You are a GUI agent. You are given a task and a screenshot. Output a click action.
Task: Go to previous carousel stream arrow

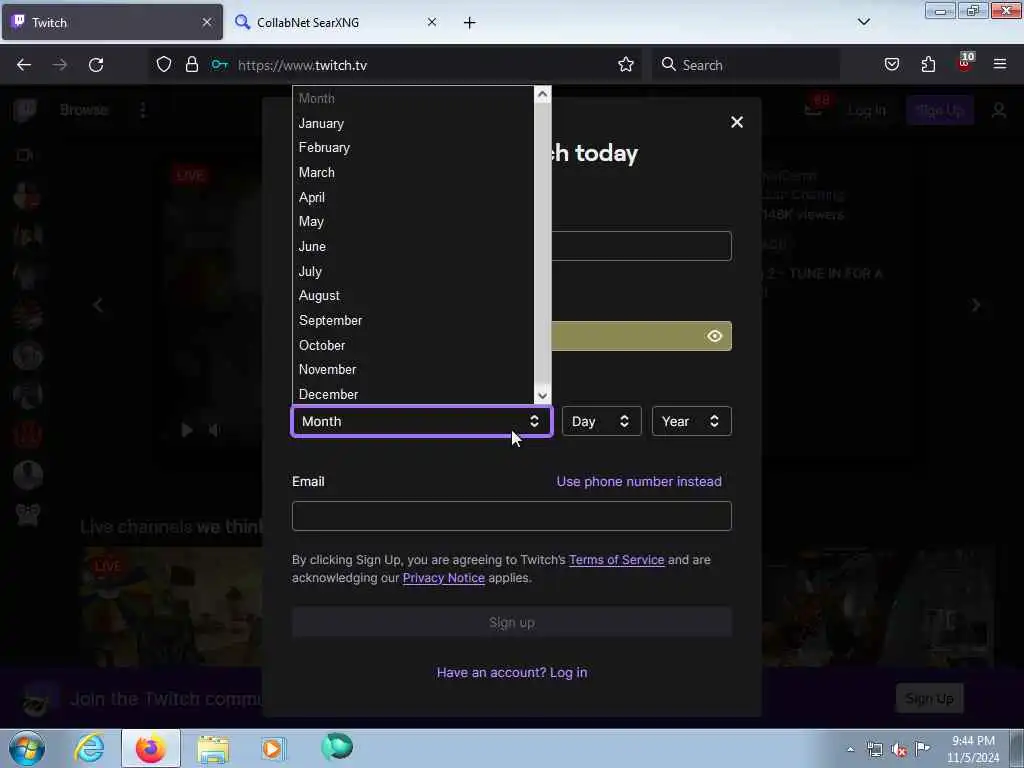coord(98,305)
